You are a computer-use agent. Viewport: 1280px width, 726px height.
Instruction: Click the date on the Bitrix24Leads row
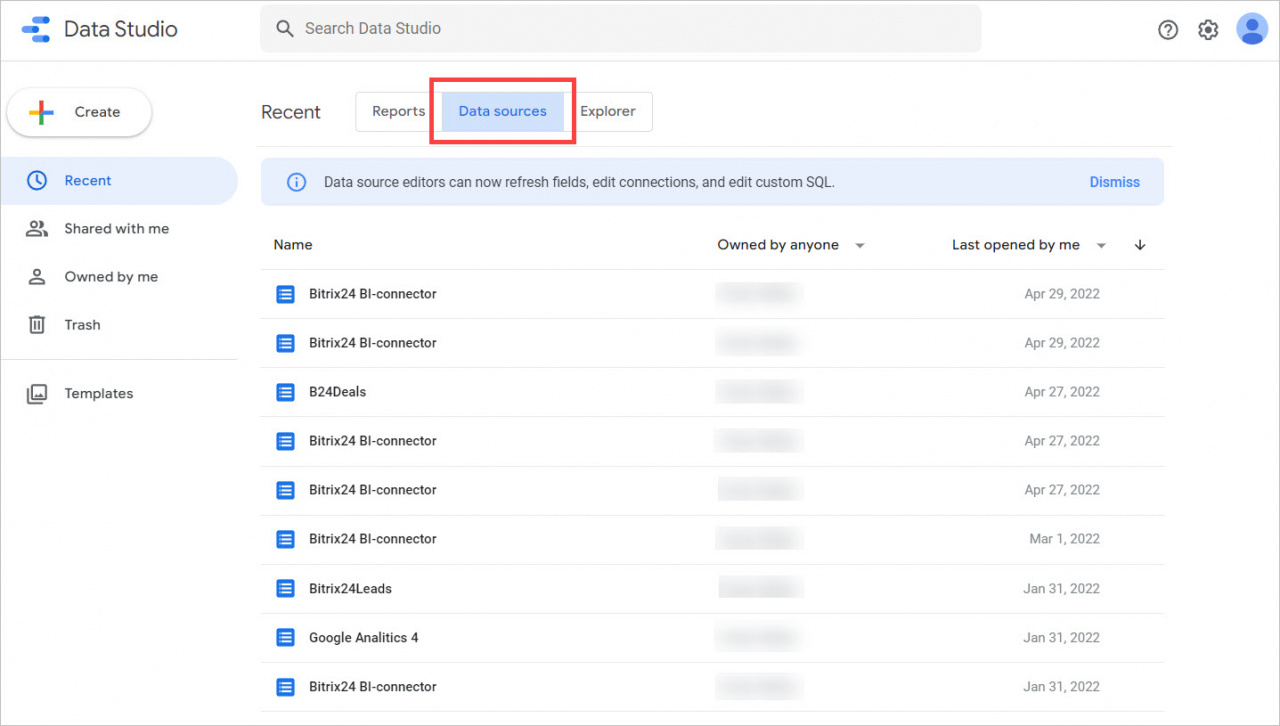[1061, 589]
